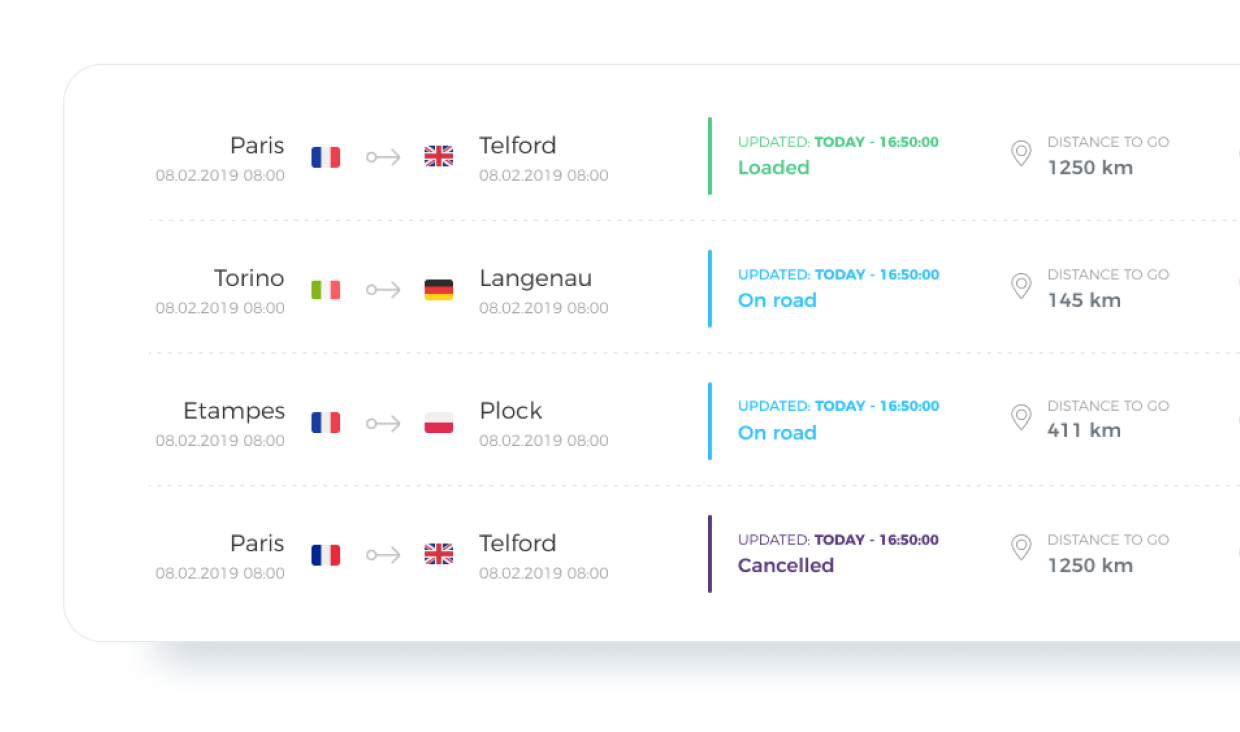Click the route arrow between Etampes and Plock
Screen dimensions: 1240x732
(x=383, y=423)
